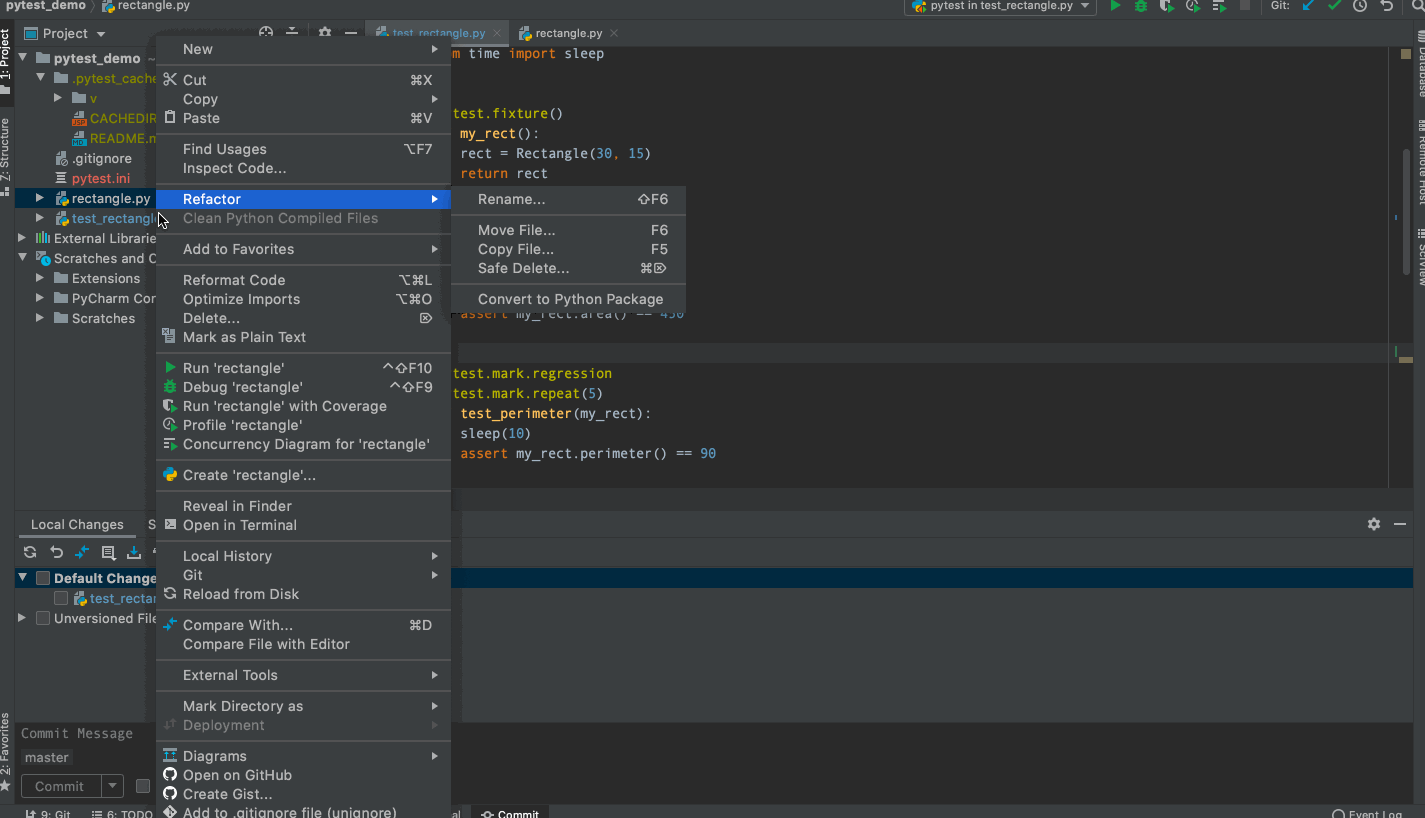Click the Git commit green checkmark

click(x=1334, y=6)
